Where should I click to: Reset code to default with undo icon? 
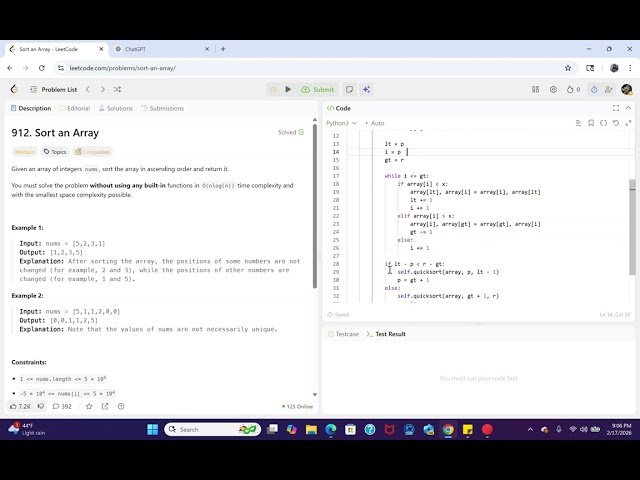(x=616, y=123)
